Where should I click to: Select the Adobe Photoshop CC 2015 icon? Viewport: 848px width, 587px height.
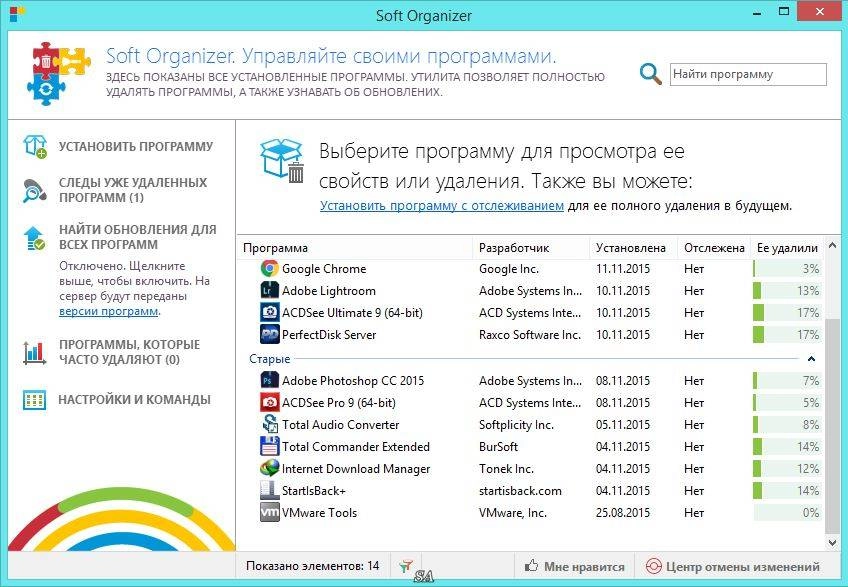pyautogui.click(x=269, y=380)
